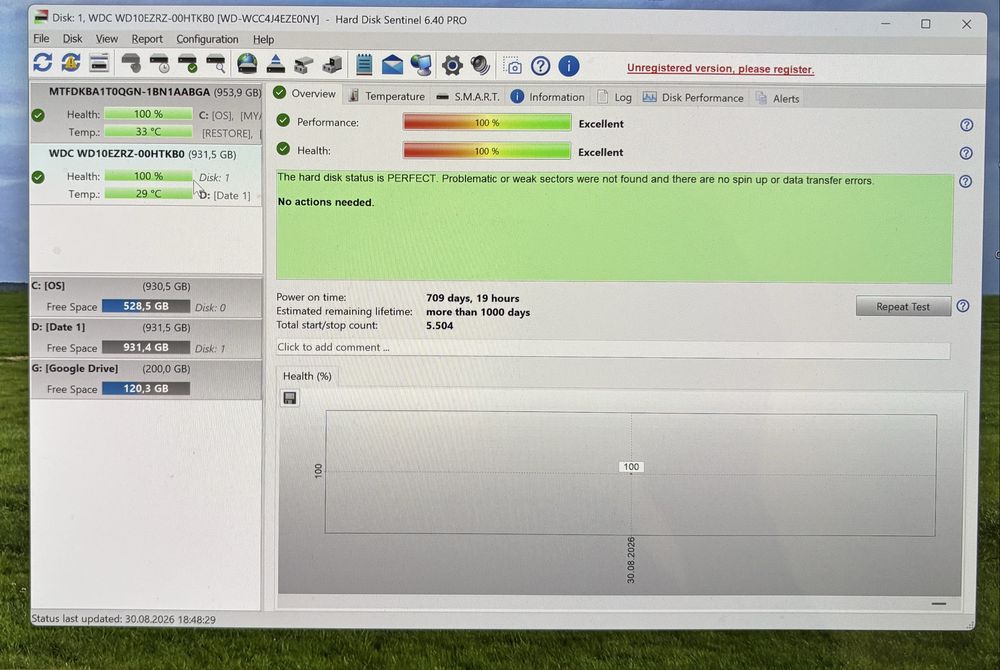Click the 'Status last updated' status bar text

(124, 619)
